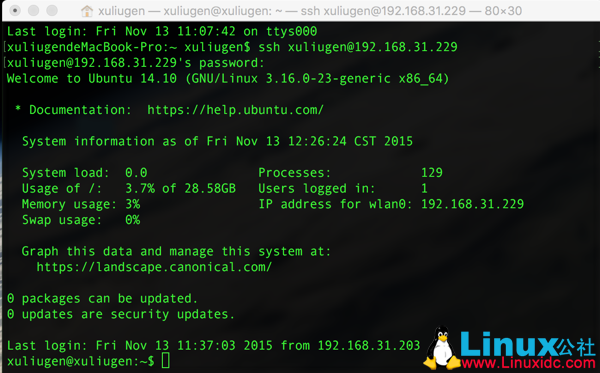Viewport: 600px width, 373px height.
Task: Click the 'Users logged in:' label
Action: pyautogui.click(x=317, y=189)
